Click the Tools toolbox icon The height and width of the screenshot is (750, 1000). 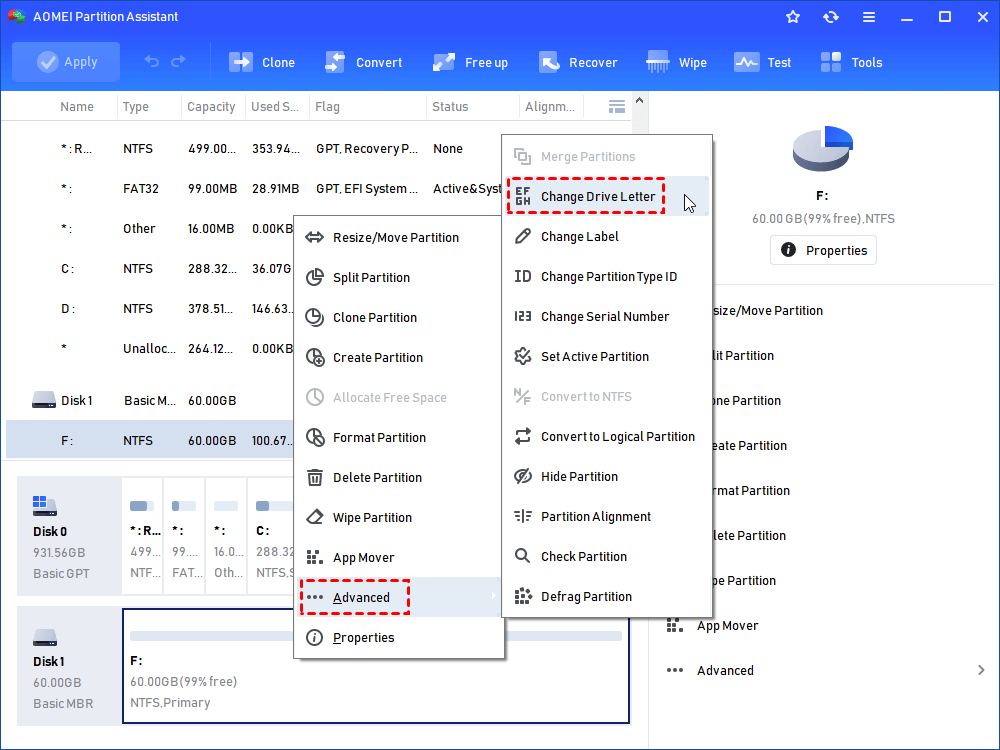click(831, 62)
